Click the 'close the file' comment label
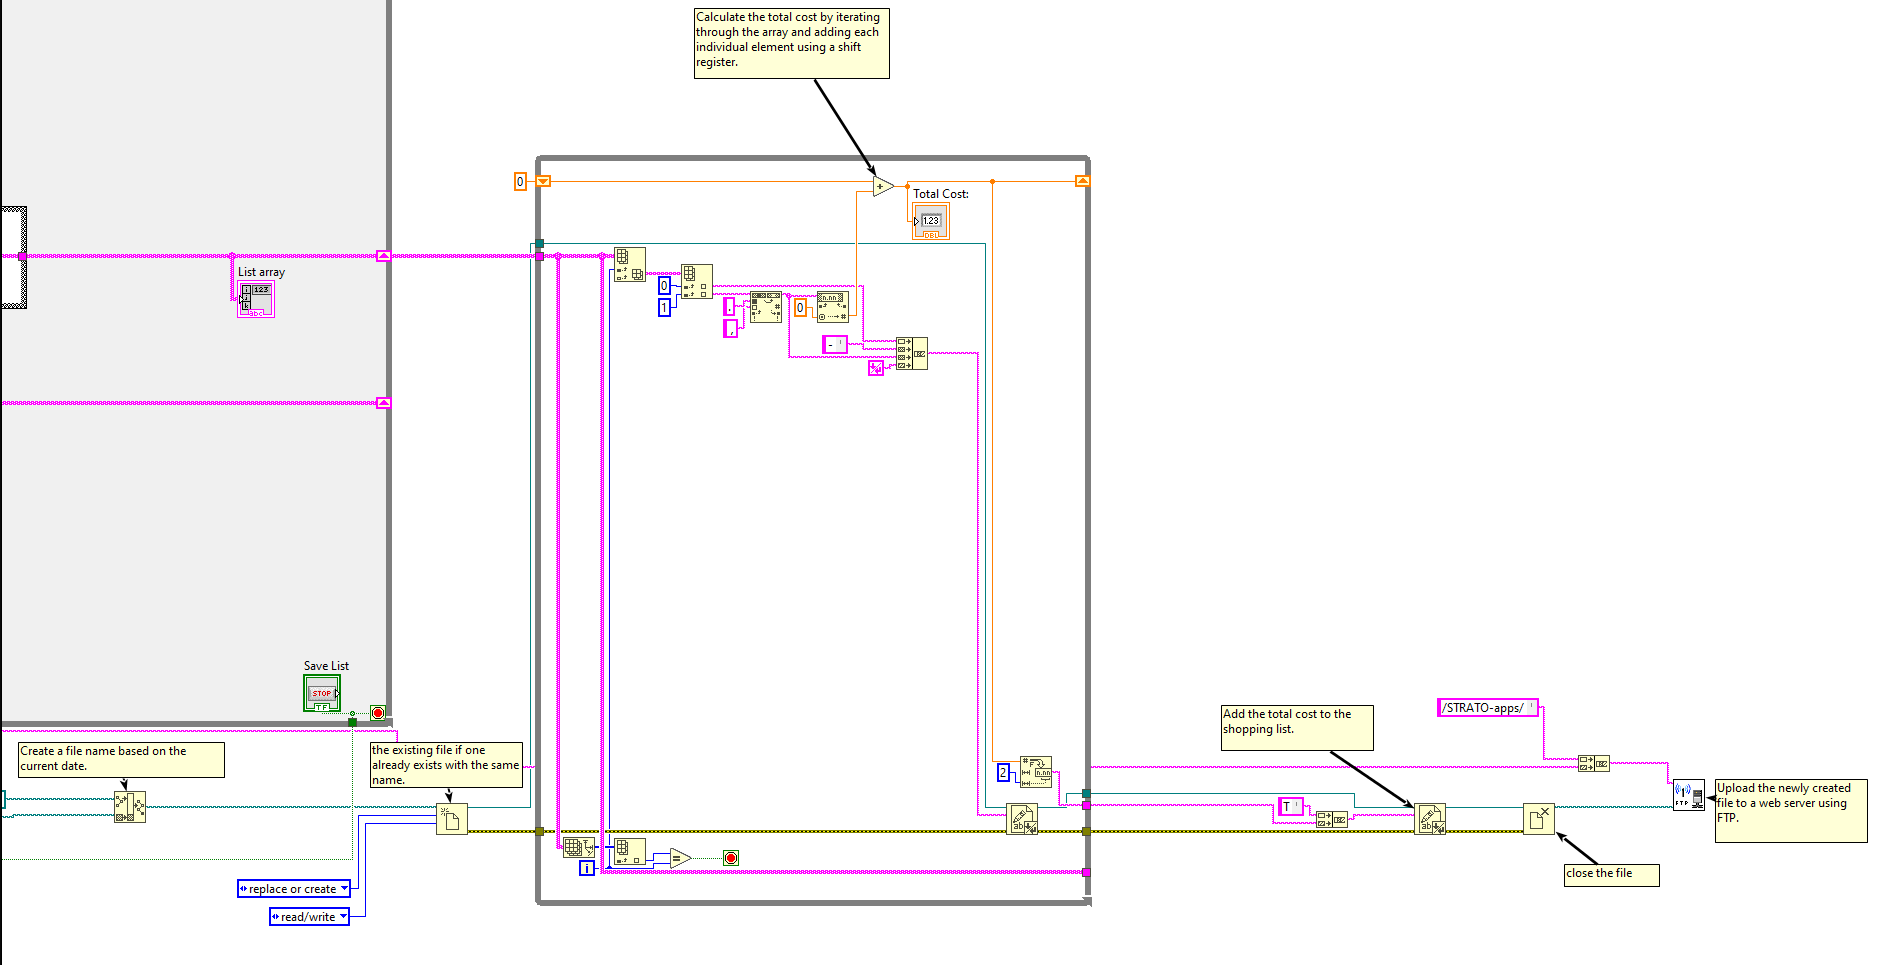The height and width of the screenshot is (965, 1877). pos(1610,874)
